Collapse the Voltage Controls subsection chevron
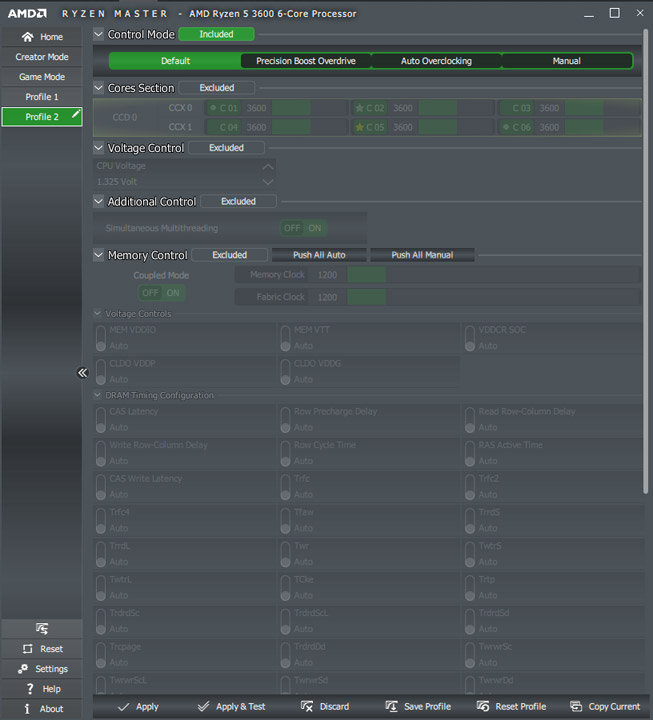653x720 pixels. tap(97, 314)
